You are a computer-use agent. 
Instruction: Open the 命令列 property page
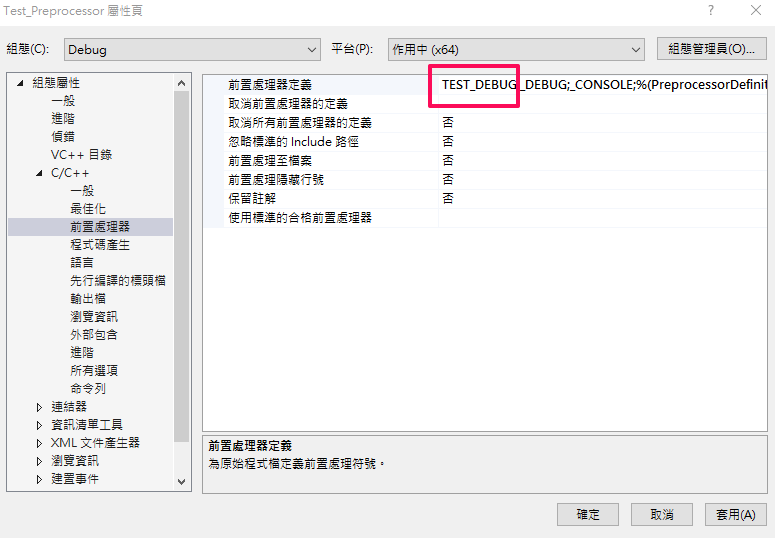pos(88,389)
